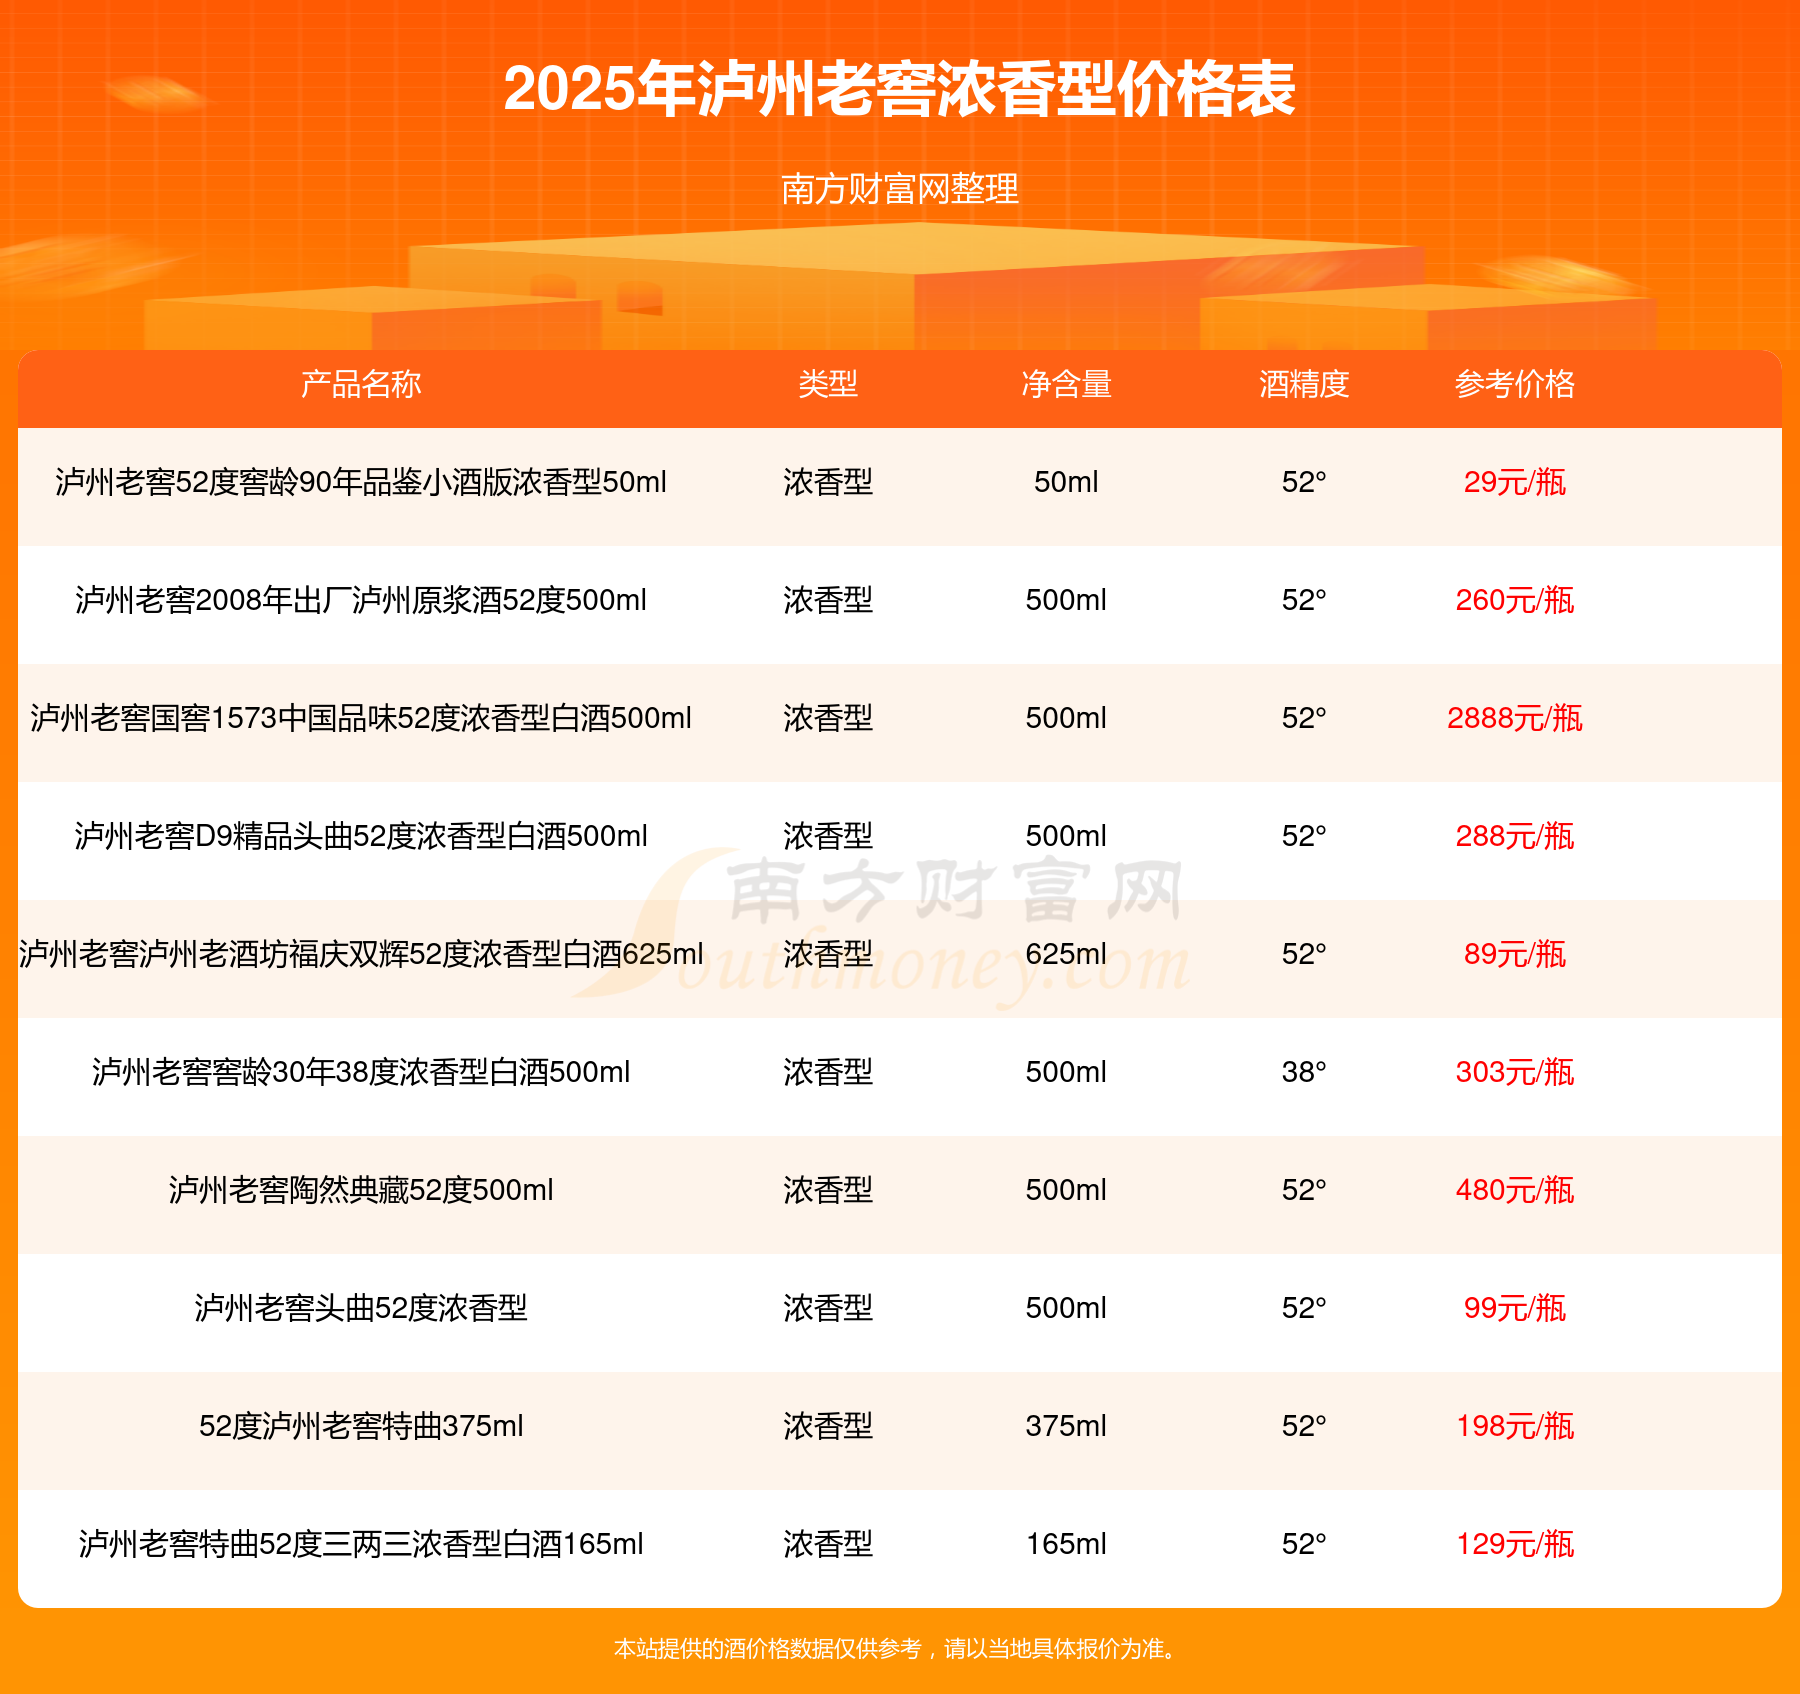
Task: Choose 浓香型 type in the 480元/瓶 row
Action: [x=828, y=1190]
